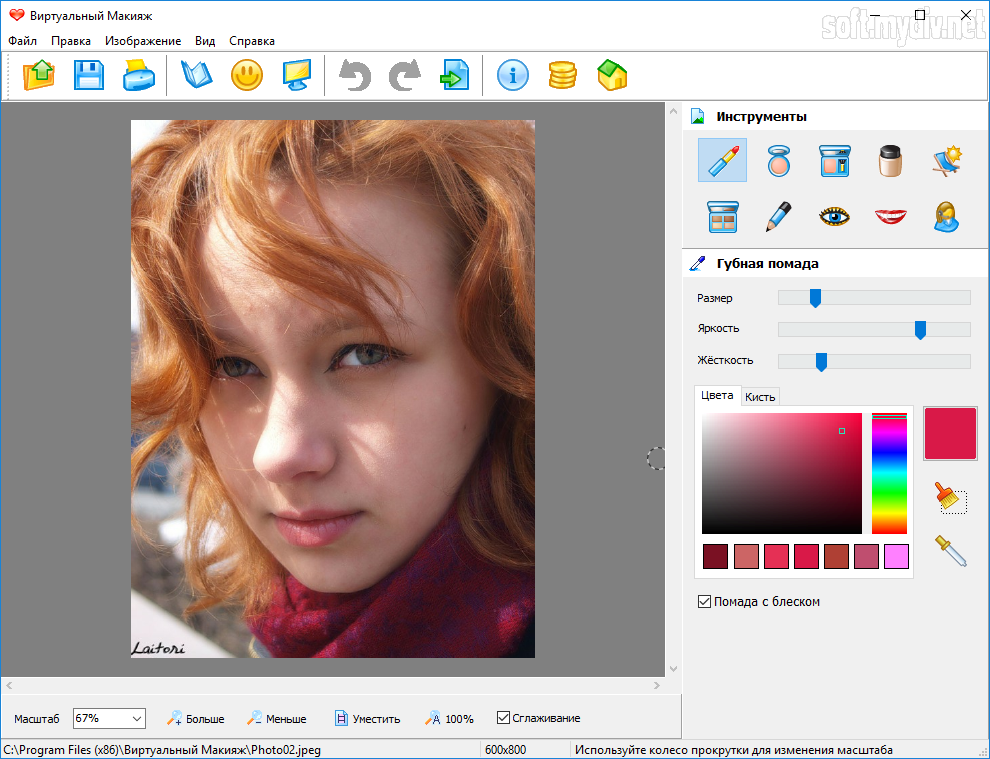Select the eyeshadow palette tool
This screenshot has width=990, height=759.
[722, 217]
